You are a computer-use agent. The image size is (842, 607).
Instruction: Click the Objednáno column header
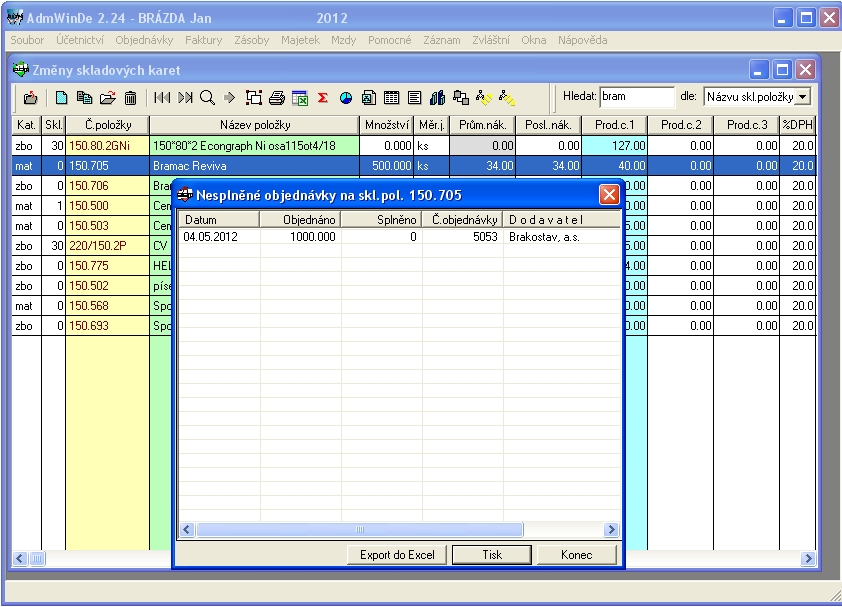[x=301, y=220]
